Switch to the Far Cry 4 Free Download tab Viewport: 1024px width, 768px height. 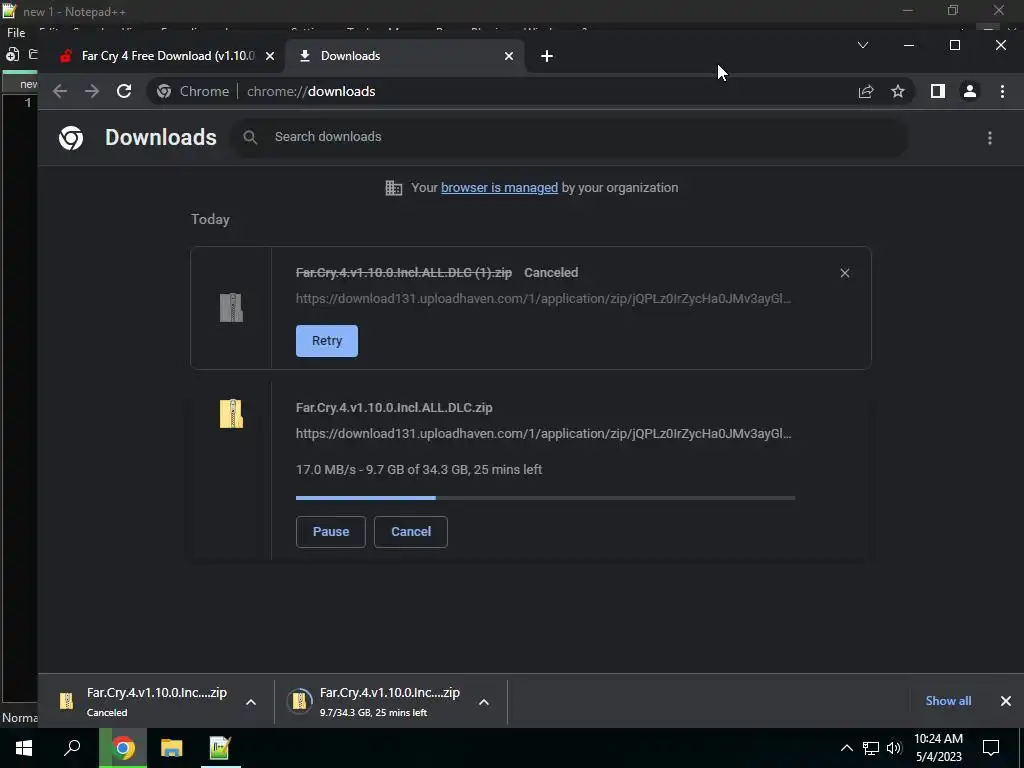[167, 56]
